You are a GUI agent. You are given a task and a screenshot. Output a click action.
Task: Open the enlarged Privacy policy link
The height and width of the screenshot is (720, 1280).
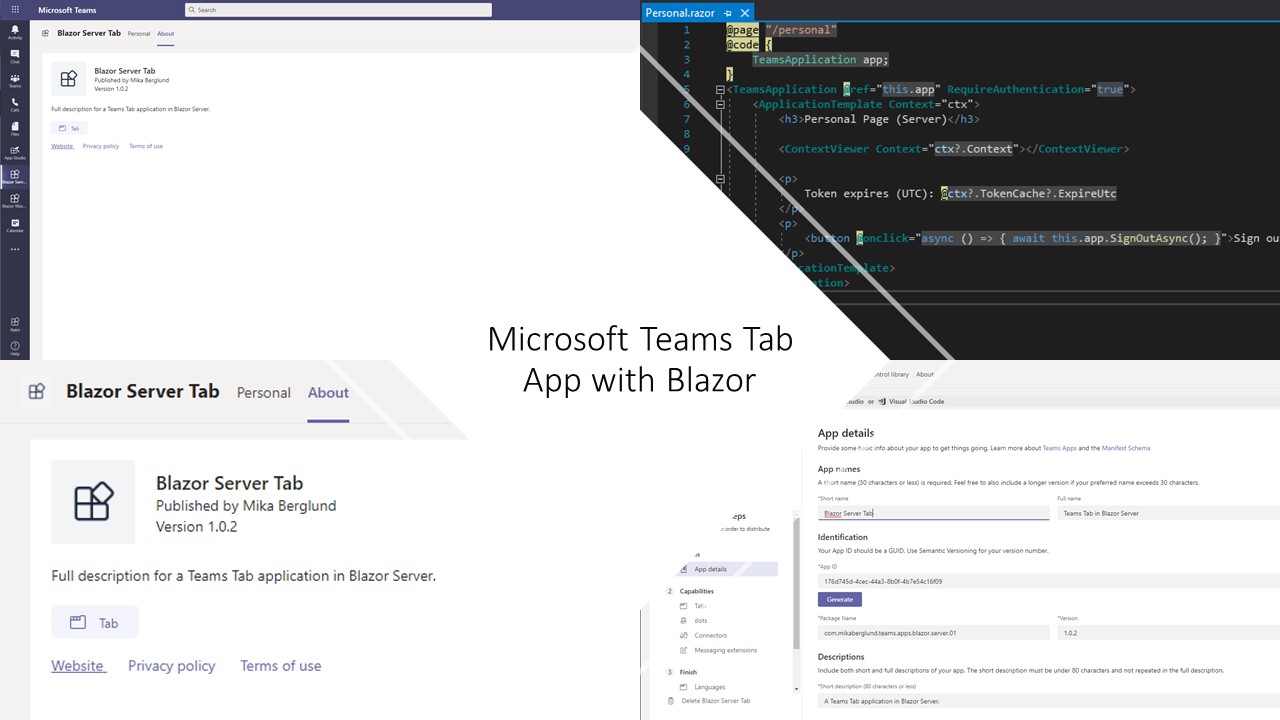[x=172, y=666]
